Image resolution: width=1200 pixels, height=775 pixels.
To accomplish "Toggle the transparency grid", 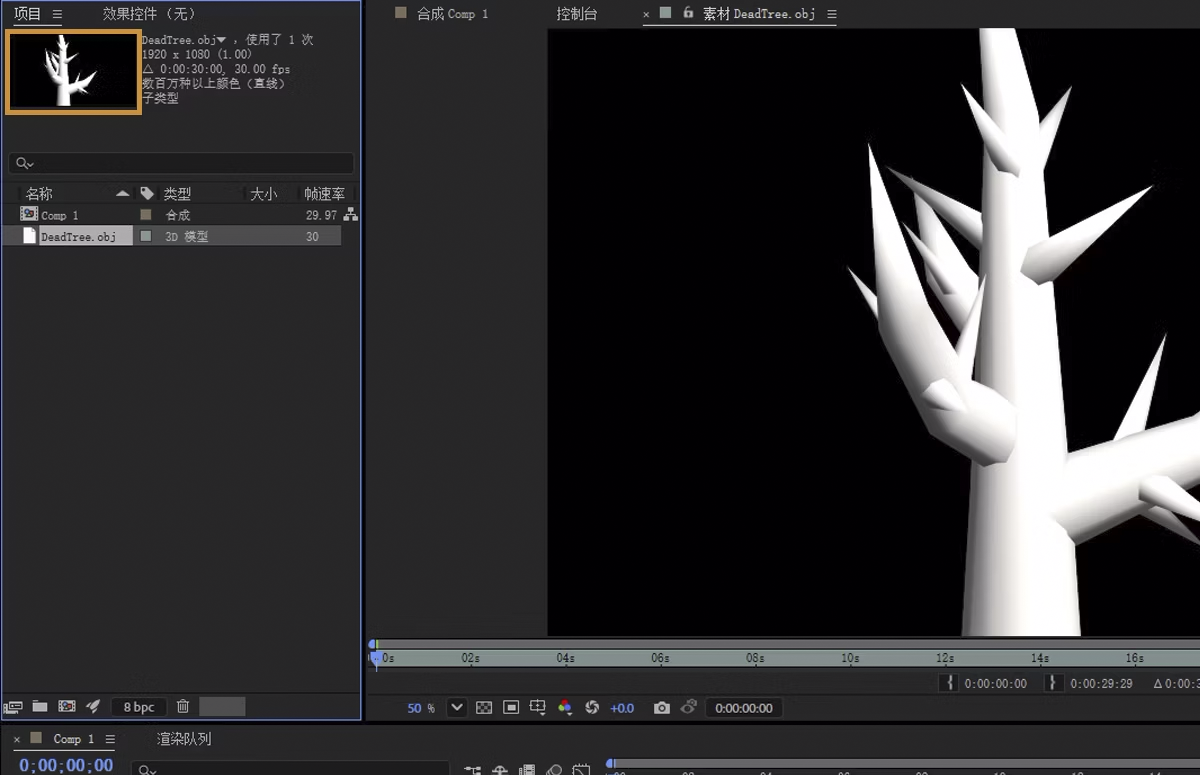I will click(x=484, y=708).
